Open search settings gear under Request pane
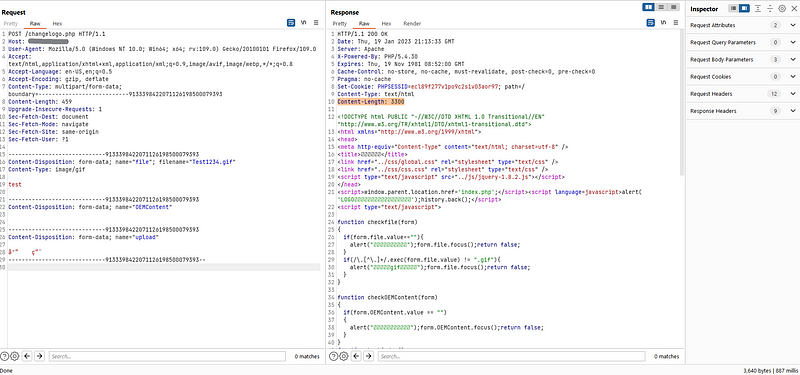Screen dimensions: 800x375 coord(14,356)
